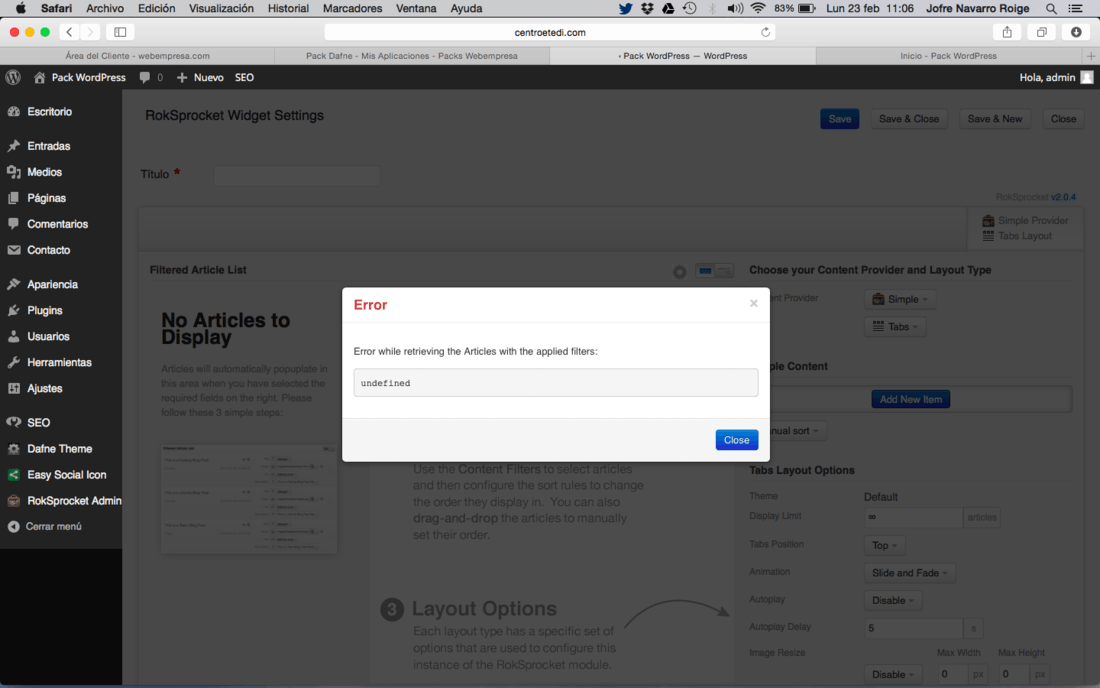The height and width of the screenshot is (688, 1100).
Task: Click the Autoplay Delay field
Action: [913, 628]
